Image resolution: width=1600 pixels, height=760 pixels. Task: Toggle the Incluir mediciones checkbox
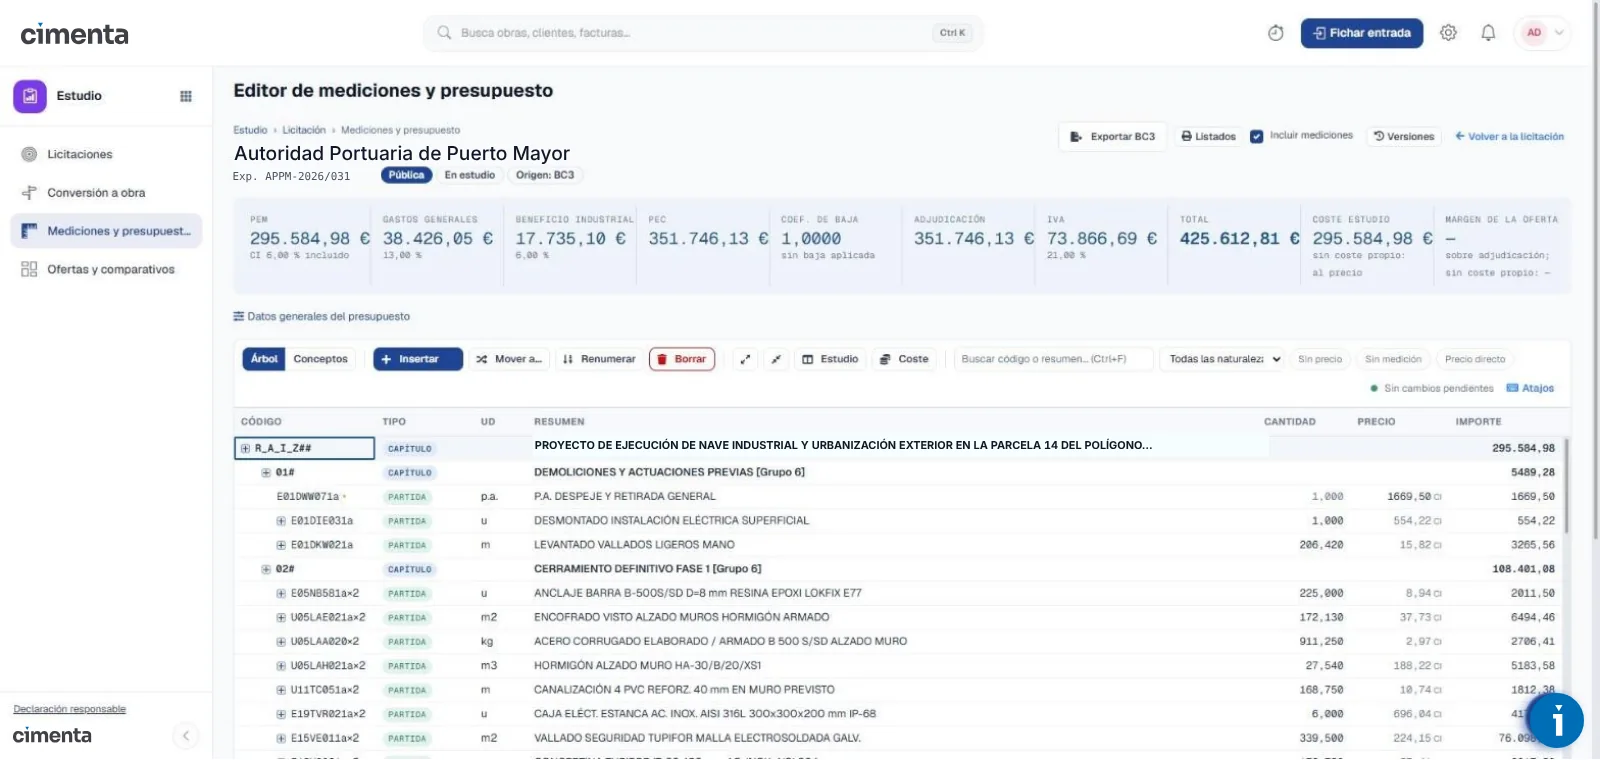(x=1256, y=136)
